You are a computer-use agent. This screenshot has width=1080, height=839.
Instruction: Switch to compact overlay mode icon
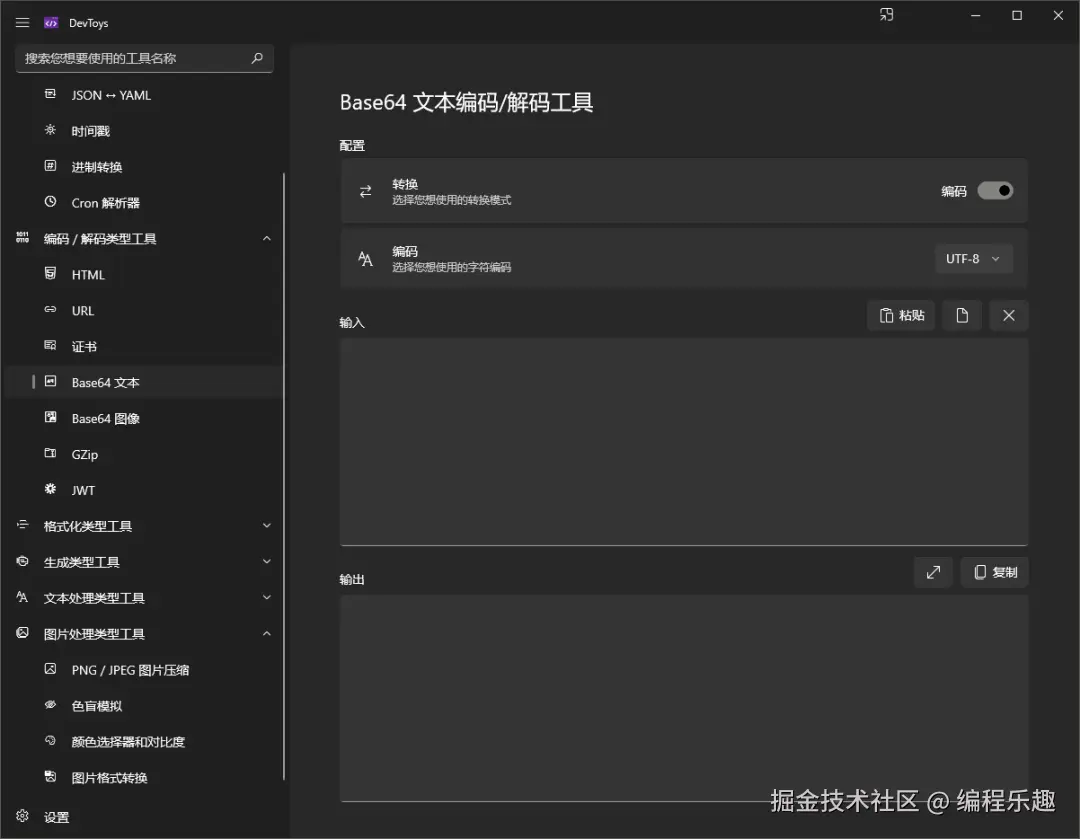pyautogui.click(x=886, y=15)
